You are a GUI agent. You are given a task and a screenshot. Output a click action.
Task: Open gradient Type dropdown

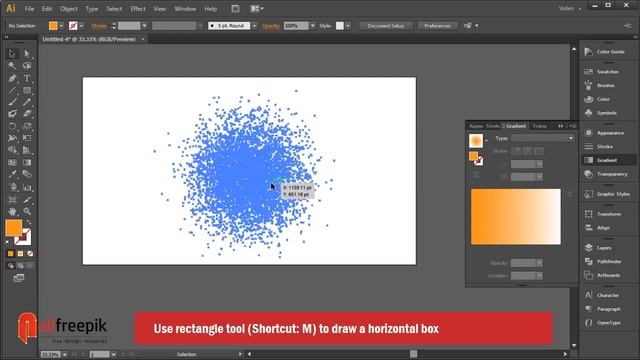tap(542, 138)
